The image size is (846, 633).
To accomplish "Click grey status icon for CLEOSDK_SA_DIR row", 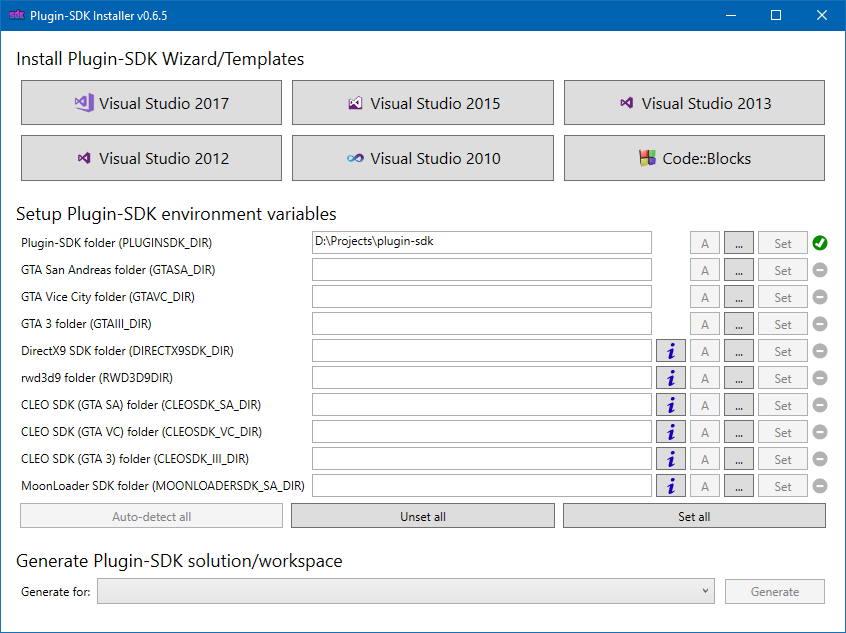I will tap(820, 405).
